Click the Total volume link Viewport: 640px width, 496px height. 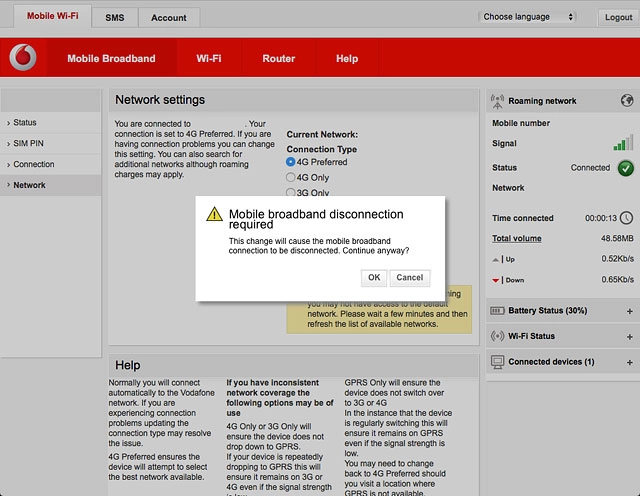516,238
